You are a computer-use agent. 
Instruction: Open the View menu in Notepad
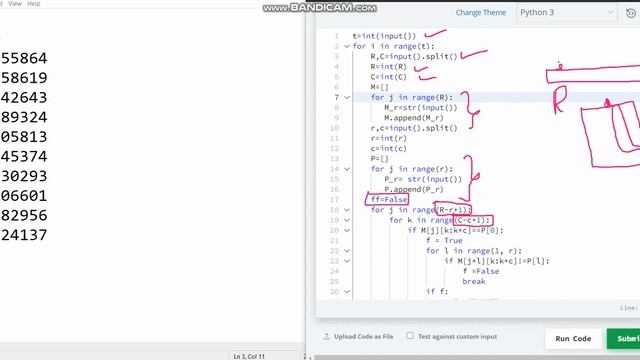point(15,4)
